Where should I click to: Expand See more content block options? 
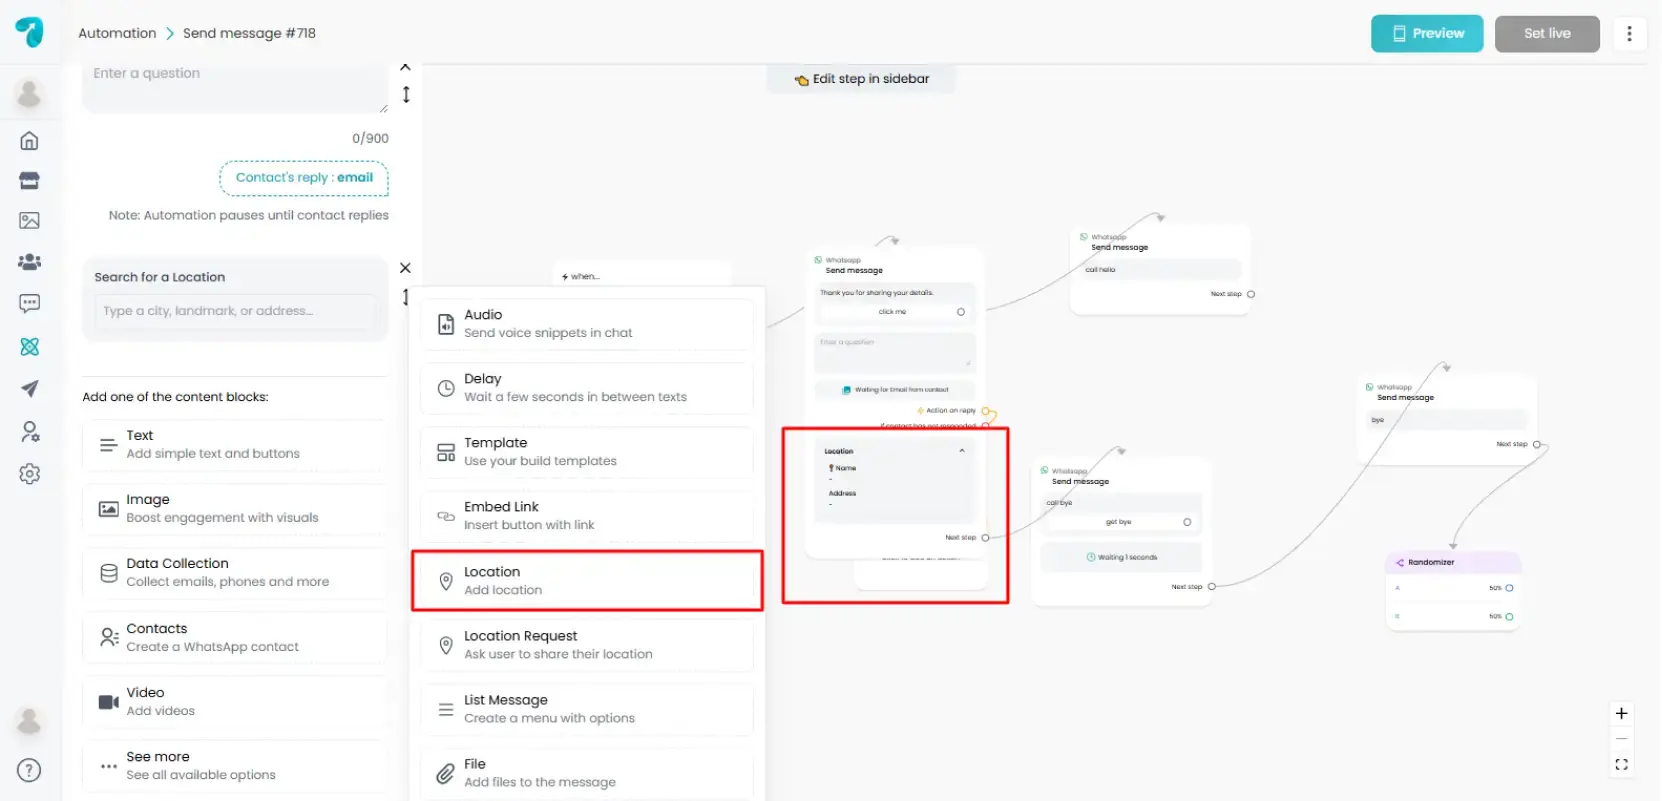pos(234,766)
